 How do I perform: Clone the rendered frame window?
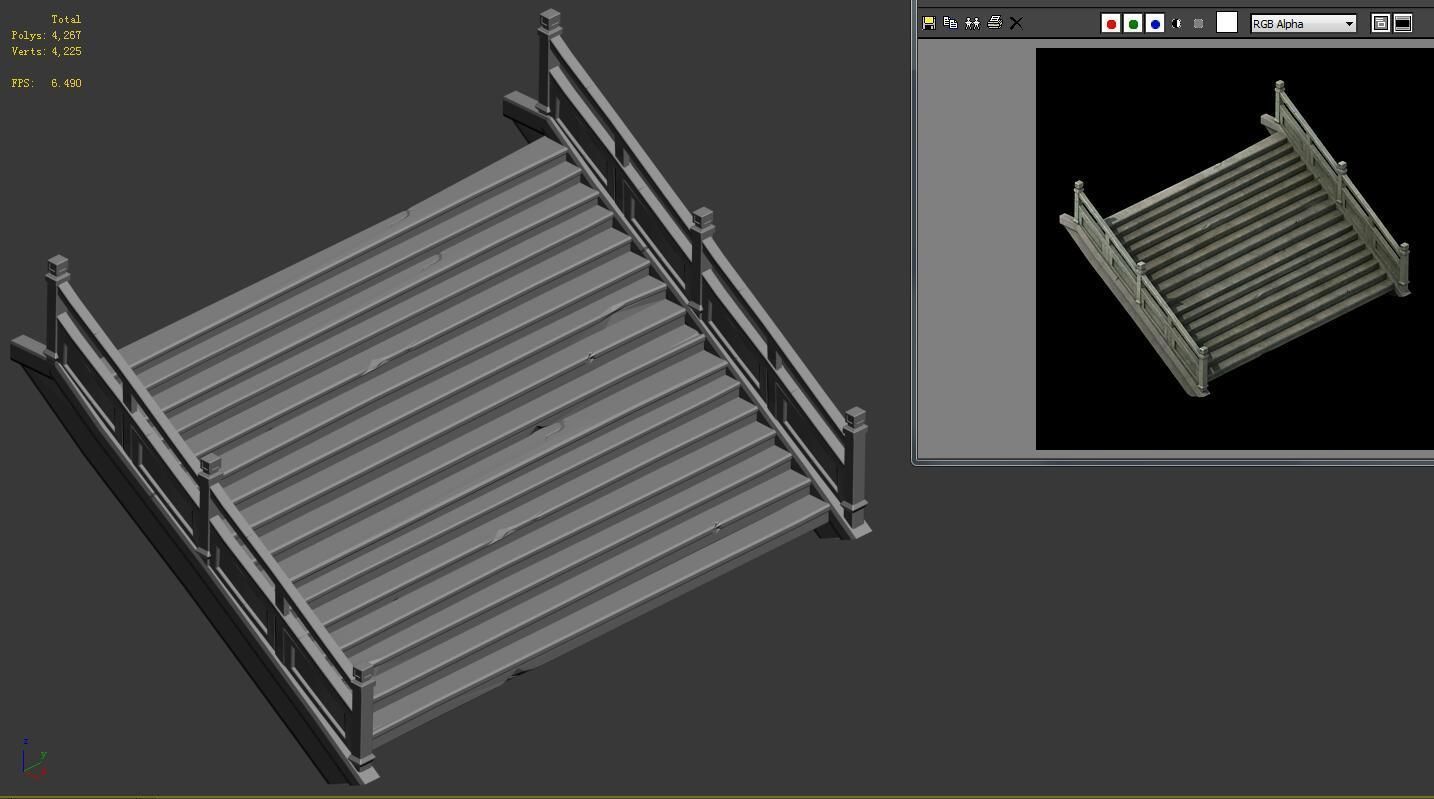tap(972, 23)
